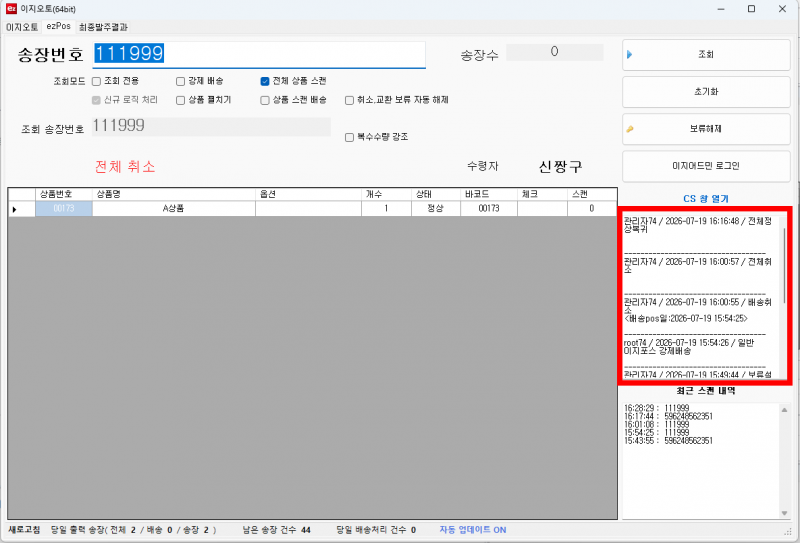Click the barcode cell 00173
This screenshot has width=800, height=543.
[489, 209]
